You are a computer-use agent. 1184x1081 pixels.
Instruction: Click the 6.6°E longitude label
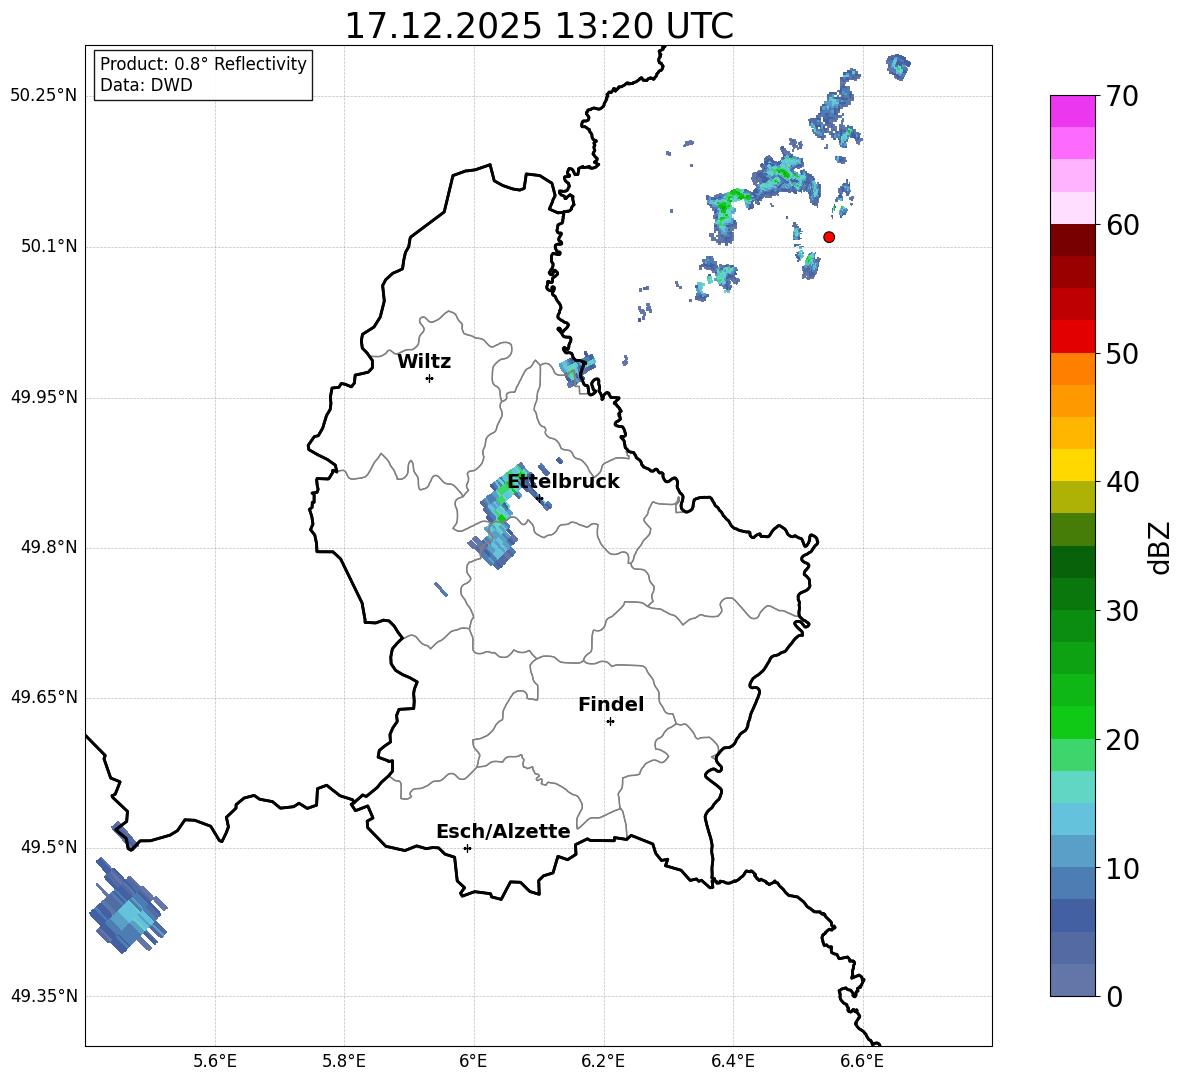coord(862,1061)
